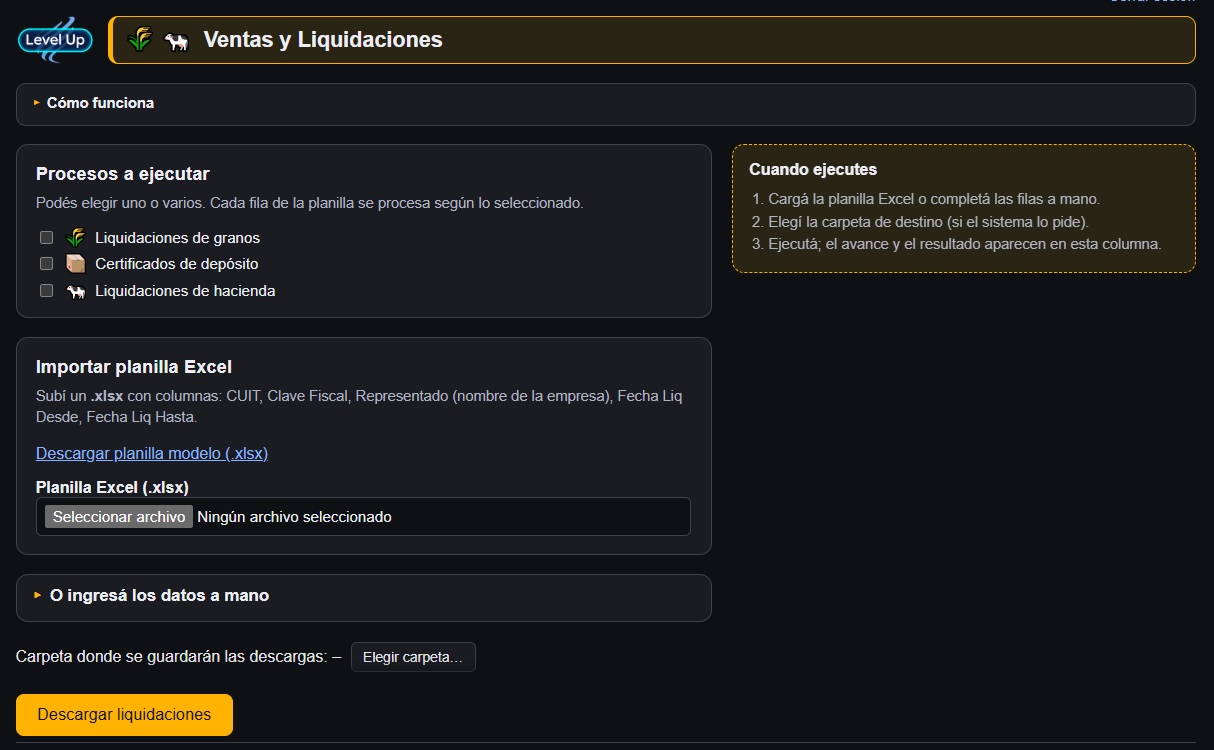
Task: Click the cow icon beside Liquidaciones de hacienda
Action: pyautogui.click(x=75, y=291)
